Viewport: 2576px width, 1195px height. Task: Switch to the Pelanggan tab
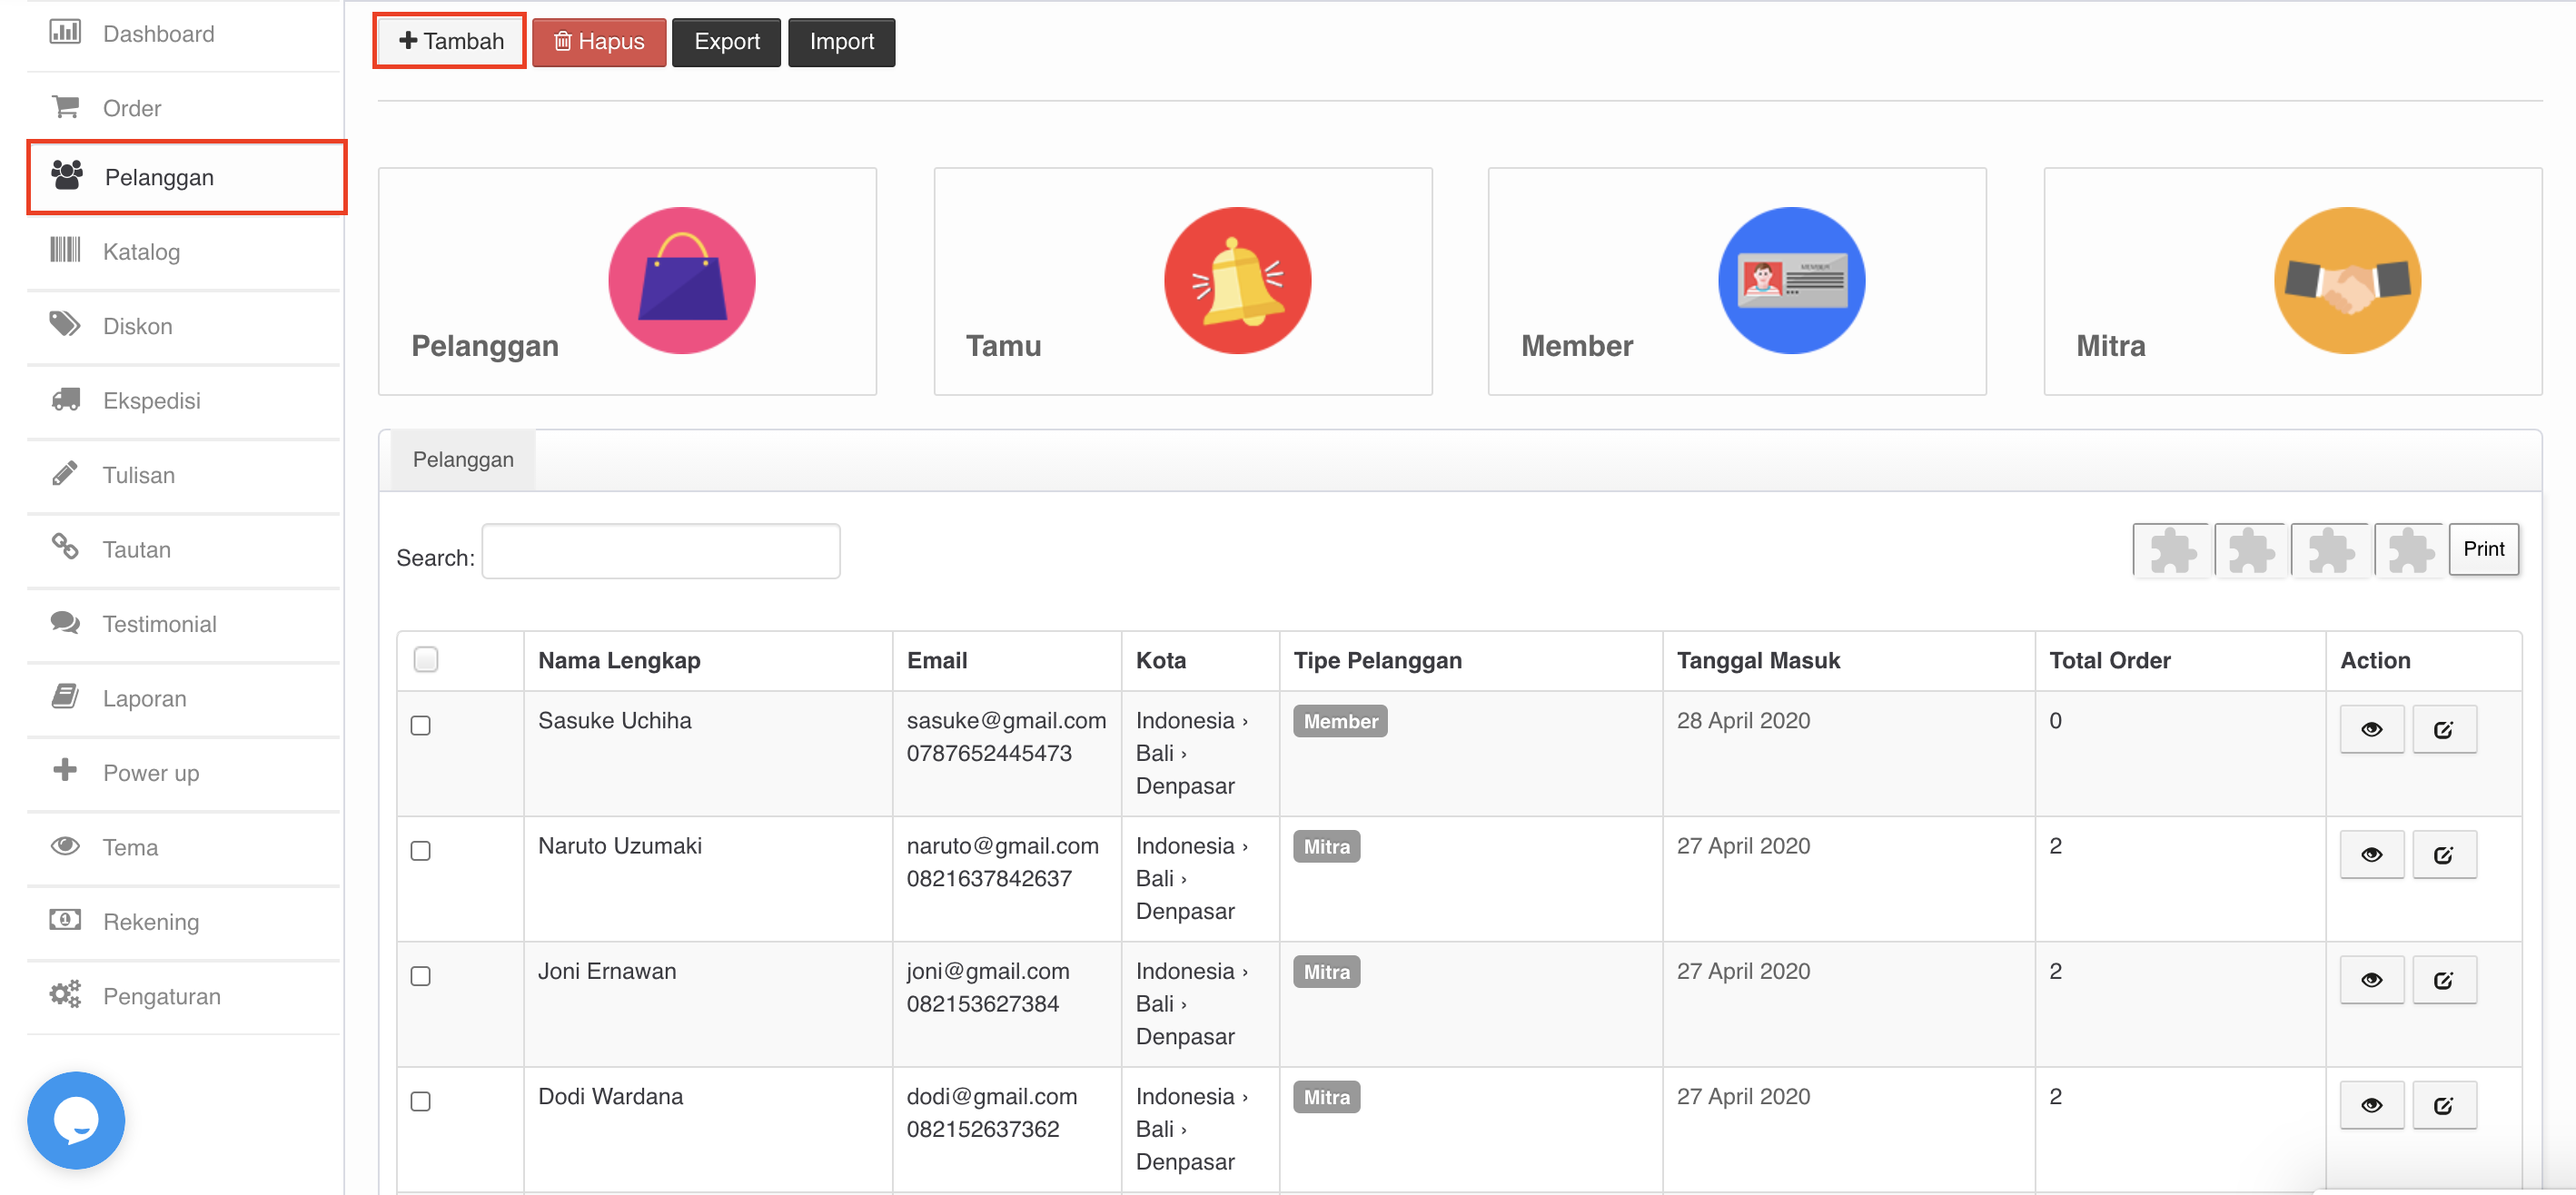pos(462,459)
